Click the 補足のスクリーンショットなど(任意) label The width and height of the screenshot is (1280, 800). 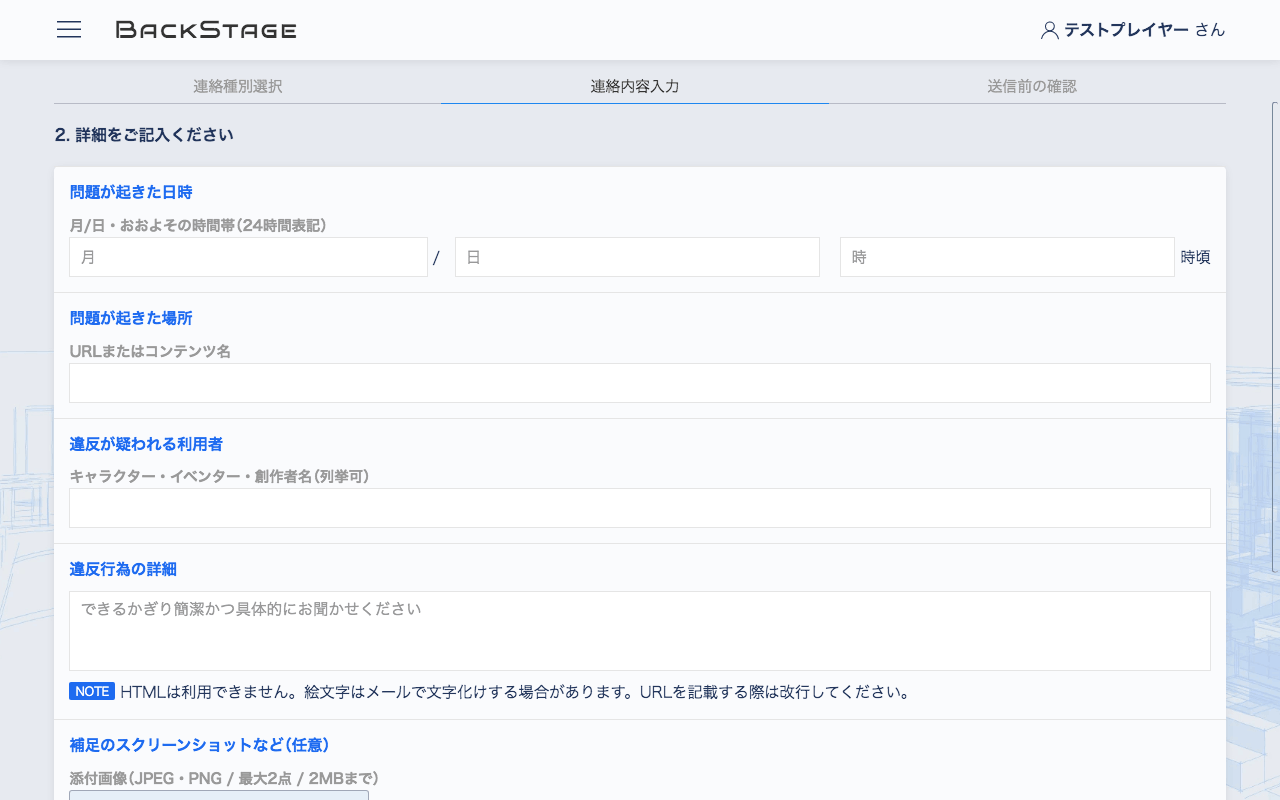(x=199, y=745)
